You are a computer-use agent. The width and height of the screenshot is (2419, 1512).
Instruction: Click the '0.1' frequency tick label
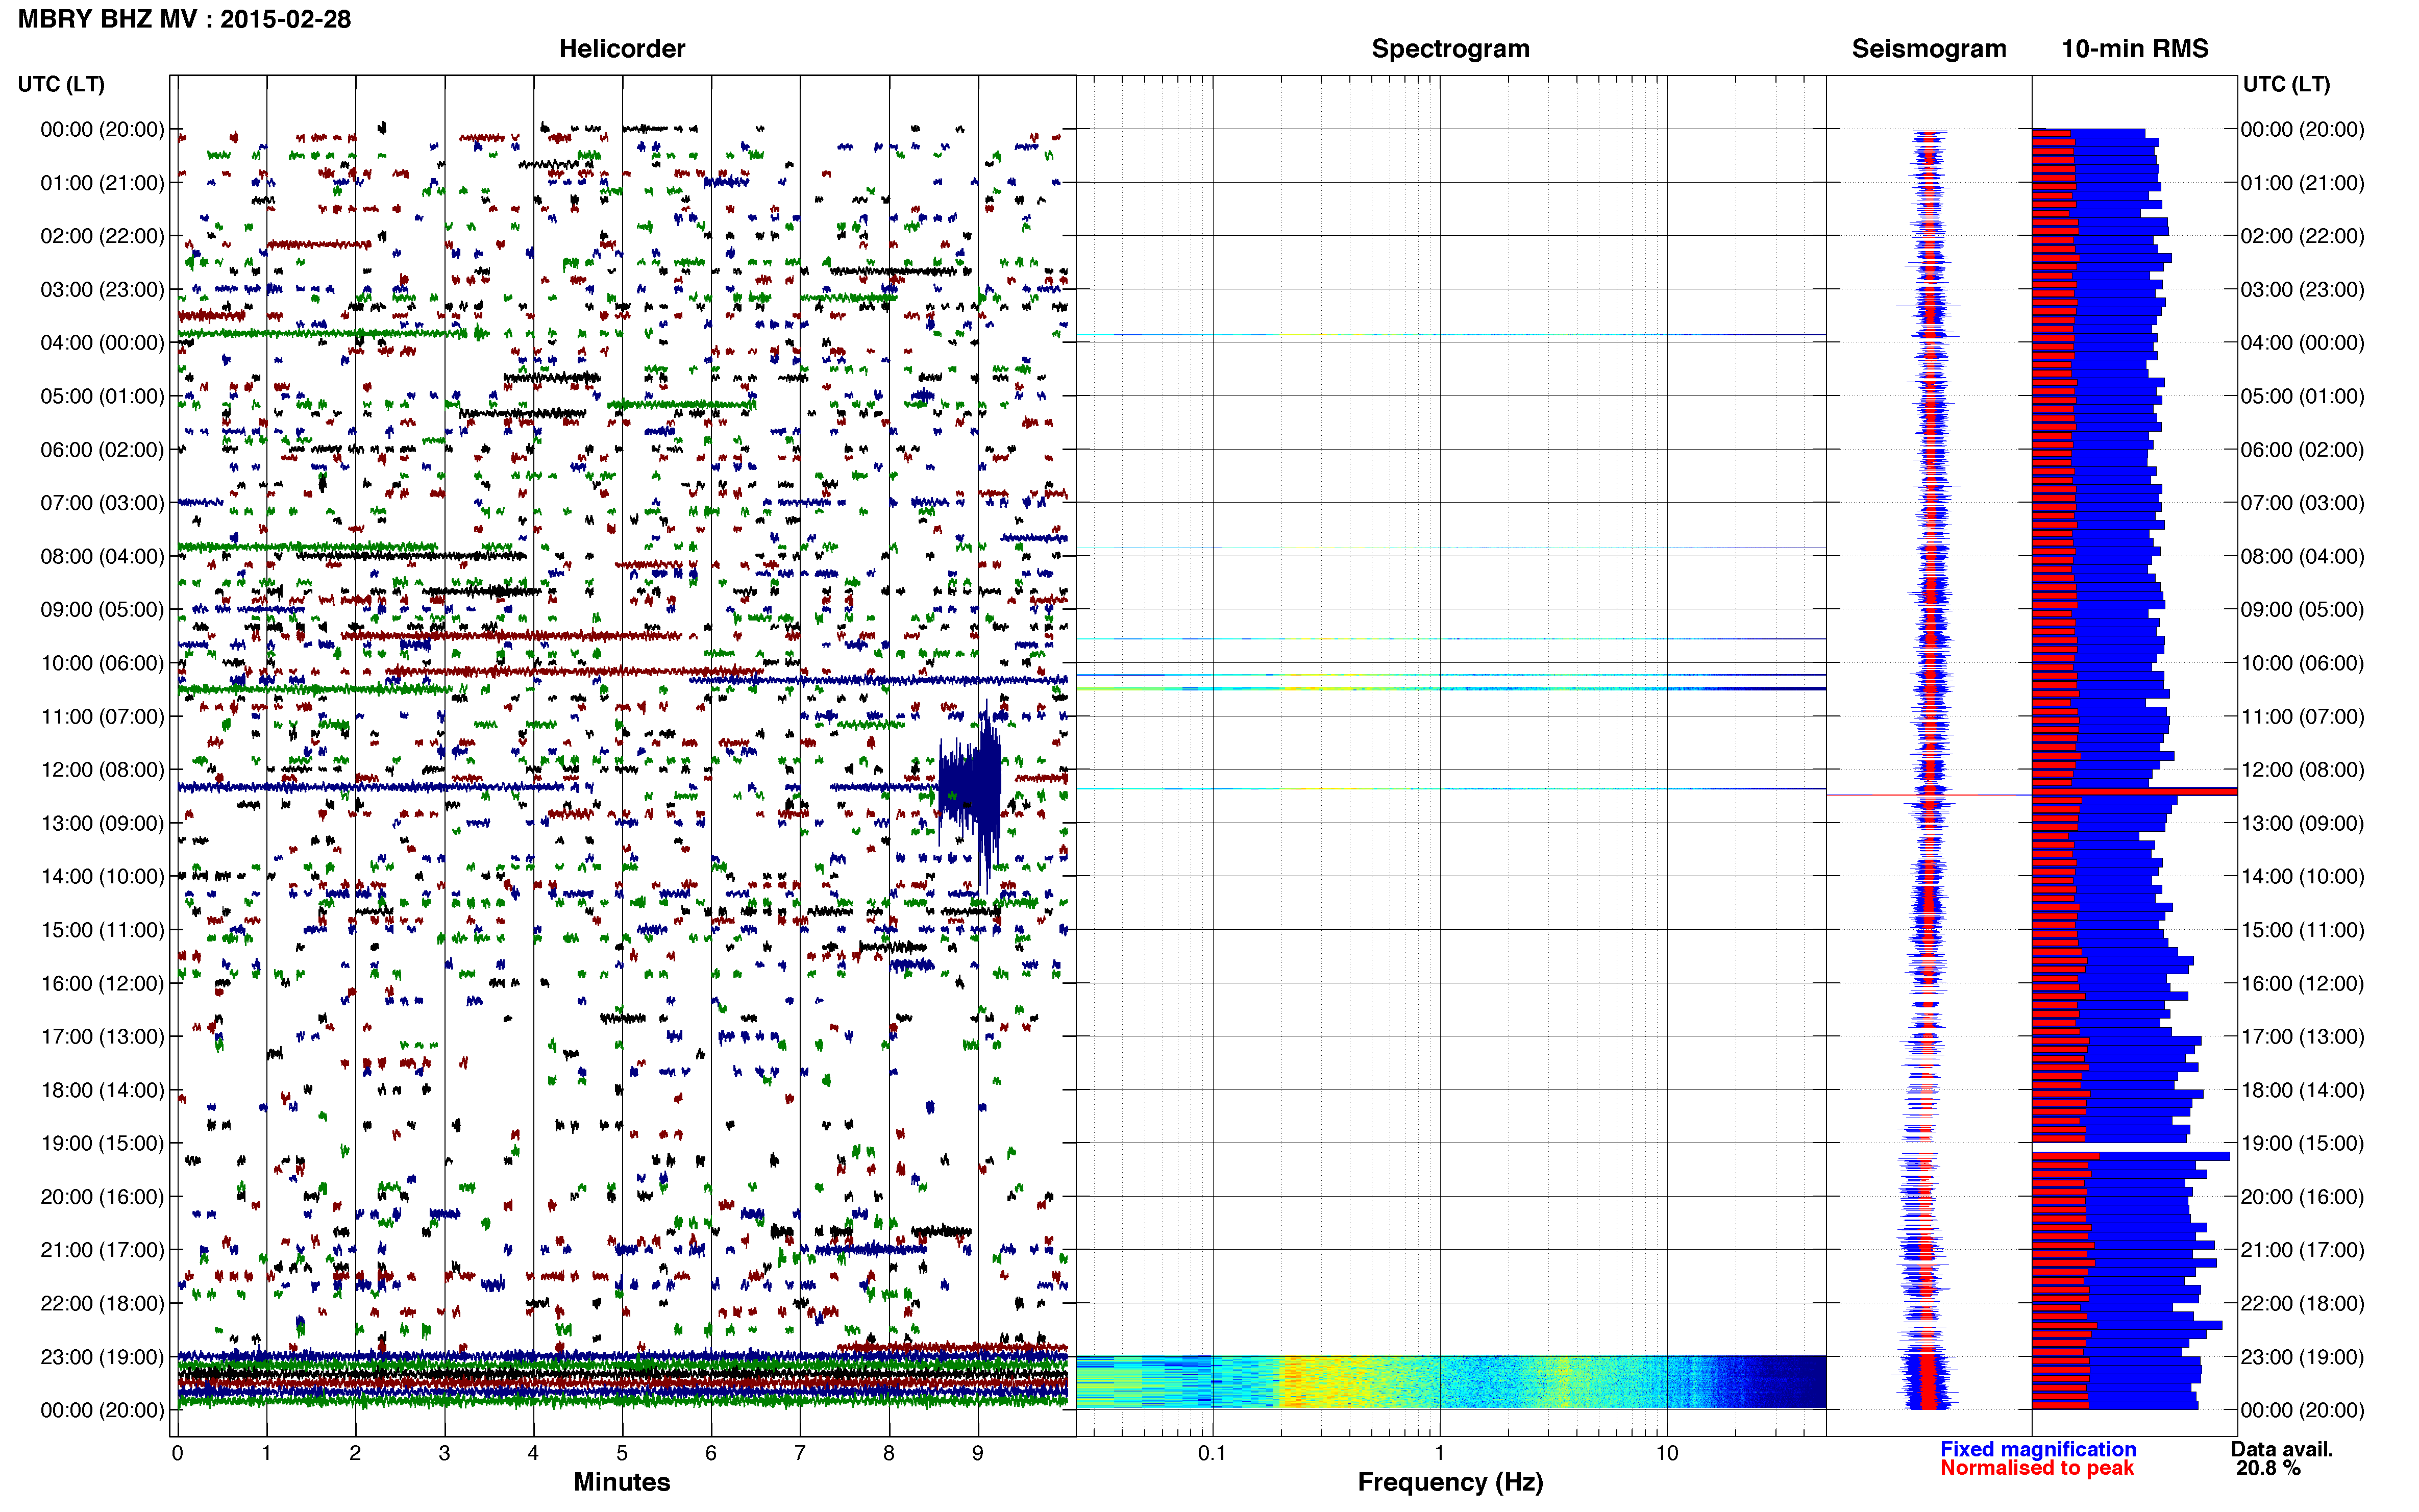click(x=1212, y=1453)
